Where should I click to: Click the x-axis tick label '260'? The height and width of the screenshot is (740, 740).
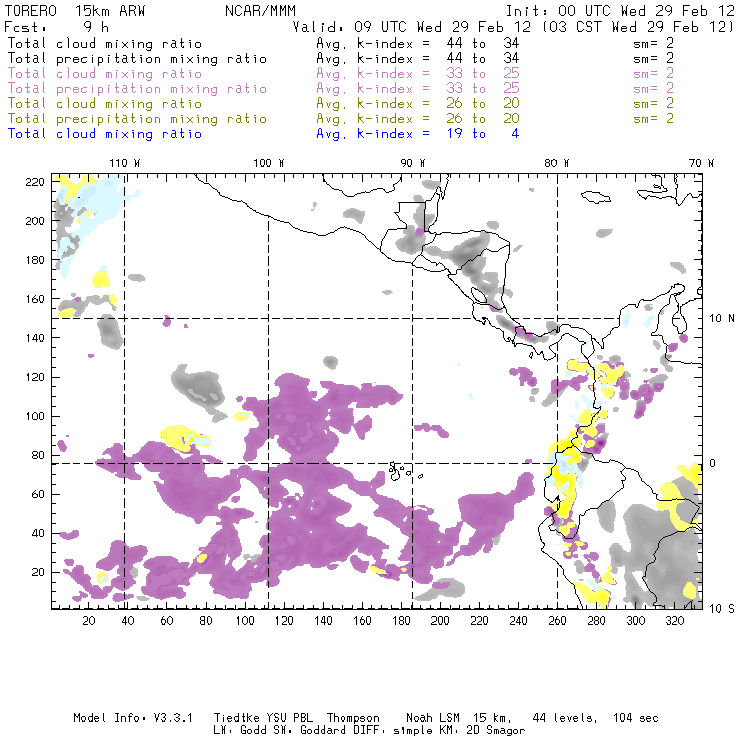click(x=557, y=621)
